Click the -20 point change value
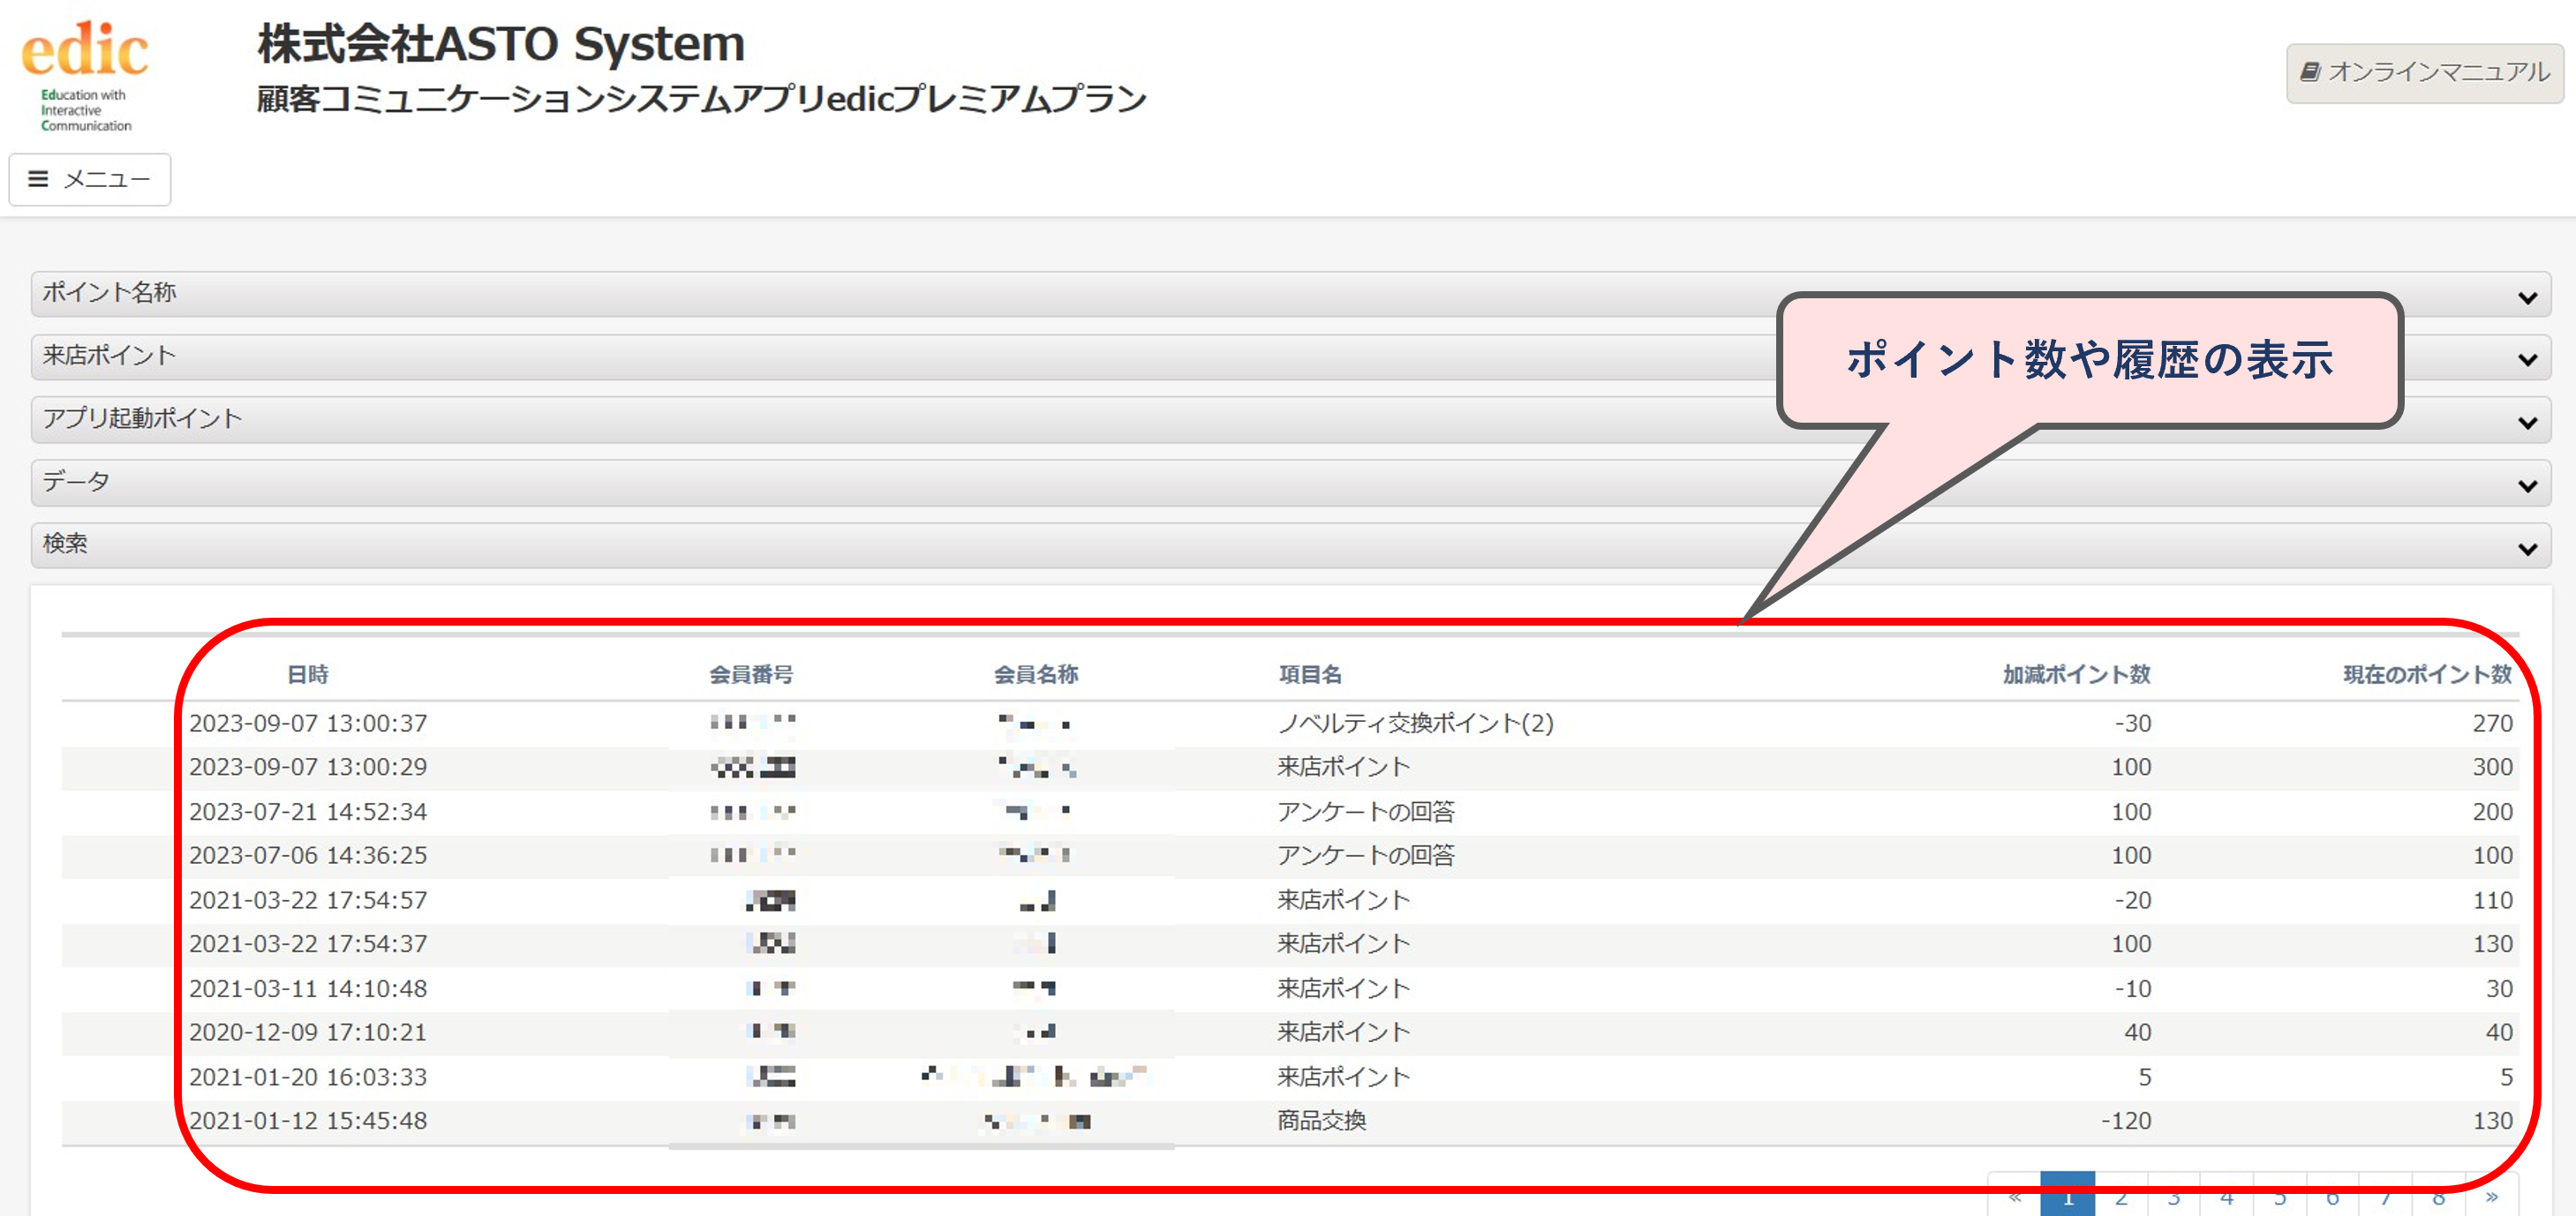The width and height of the screenshot is (2576, 1216). pos(2132,901)
